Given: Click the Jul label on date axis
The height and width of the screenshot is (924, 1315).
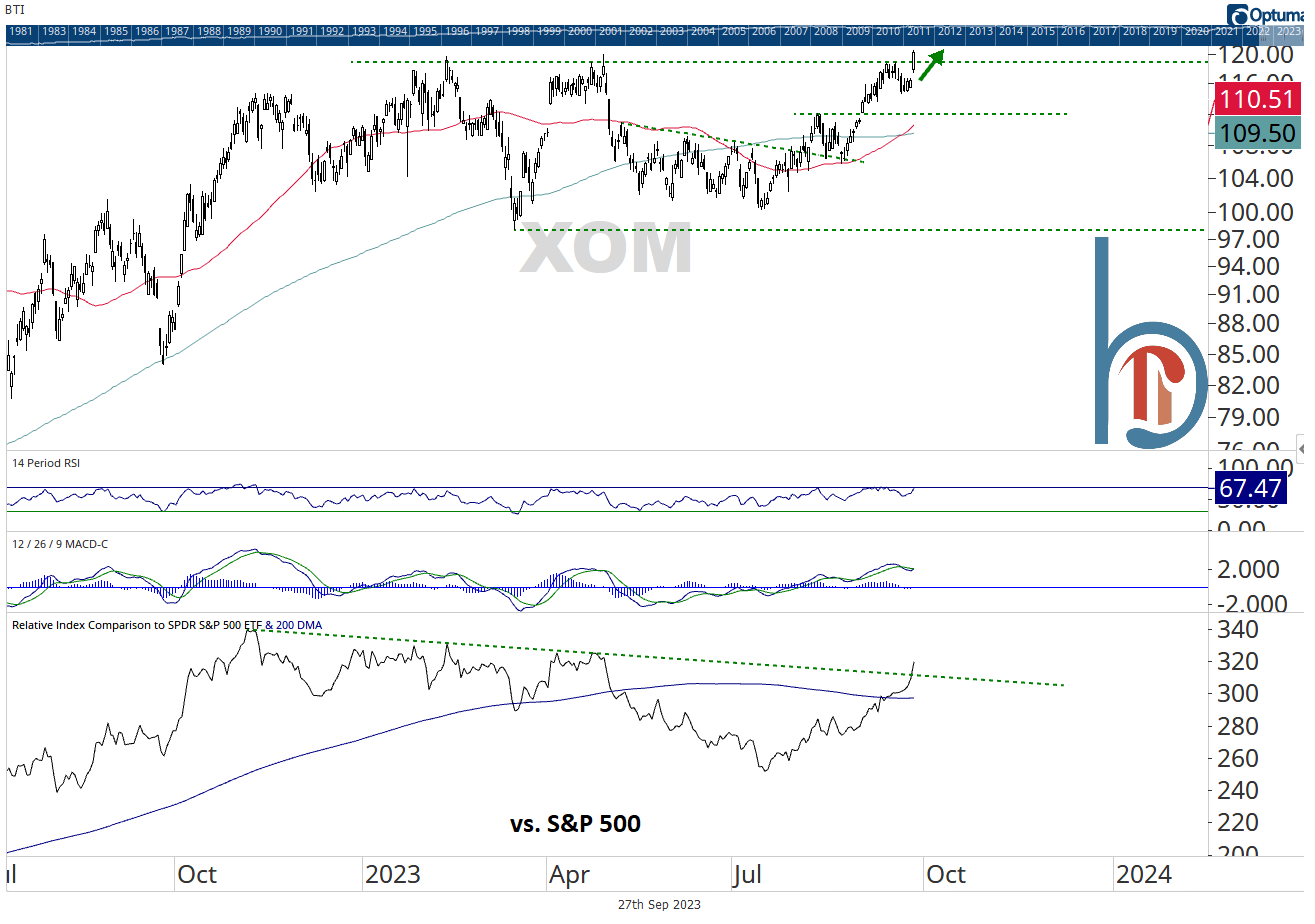Looking at the screenshot, I should (x=747, y=874).
